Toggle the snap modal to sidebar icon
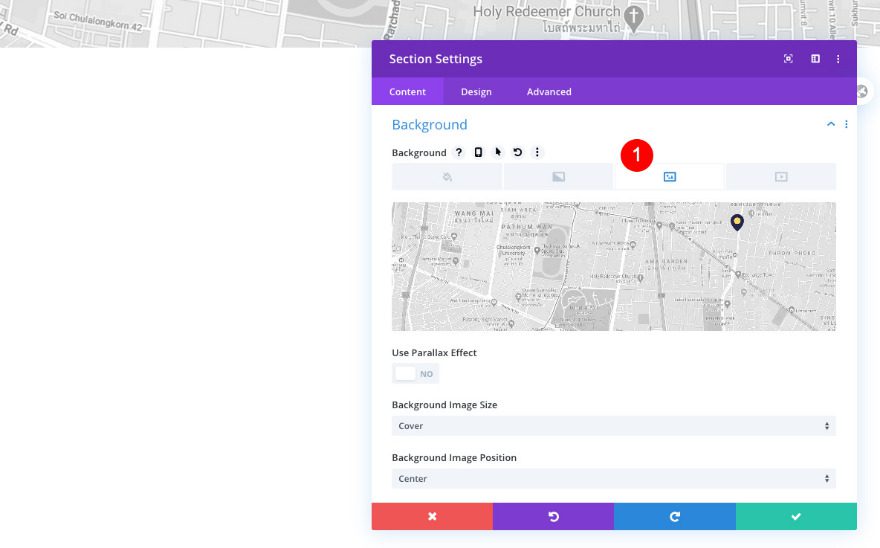Viewport: 880px width, 548px height. pos(815,59)
